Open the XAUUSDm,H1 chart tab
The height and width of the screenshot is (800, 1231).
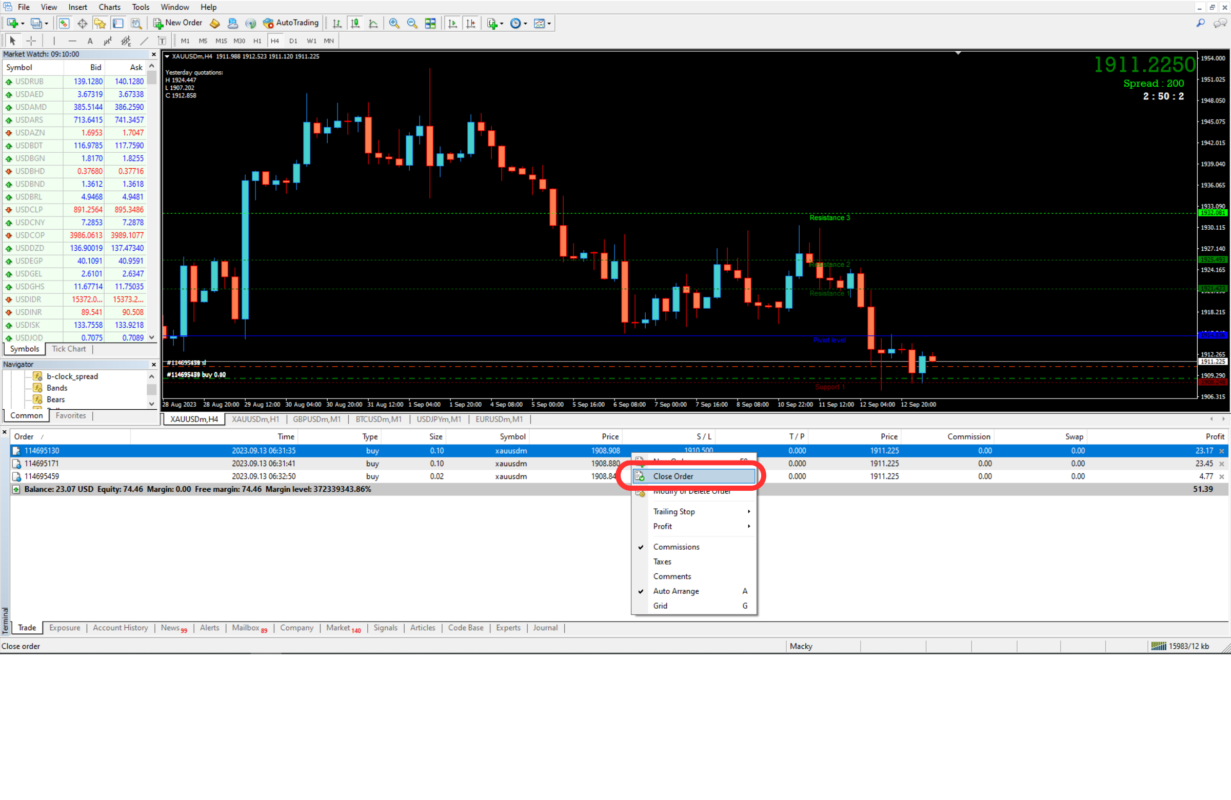[255, 419]
